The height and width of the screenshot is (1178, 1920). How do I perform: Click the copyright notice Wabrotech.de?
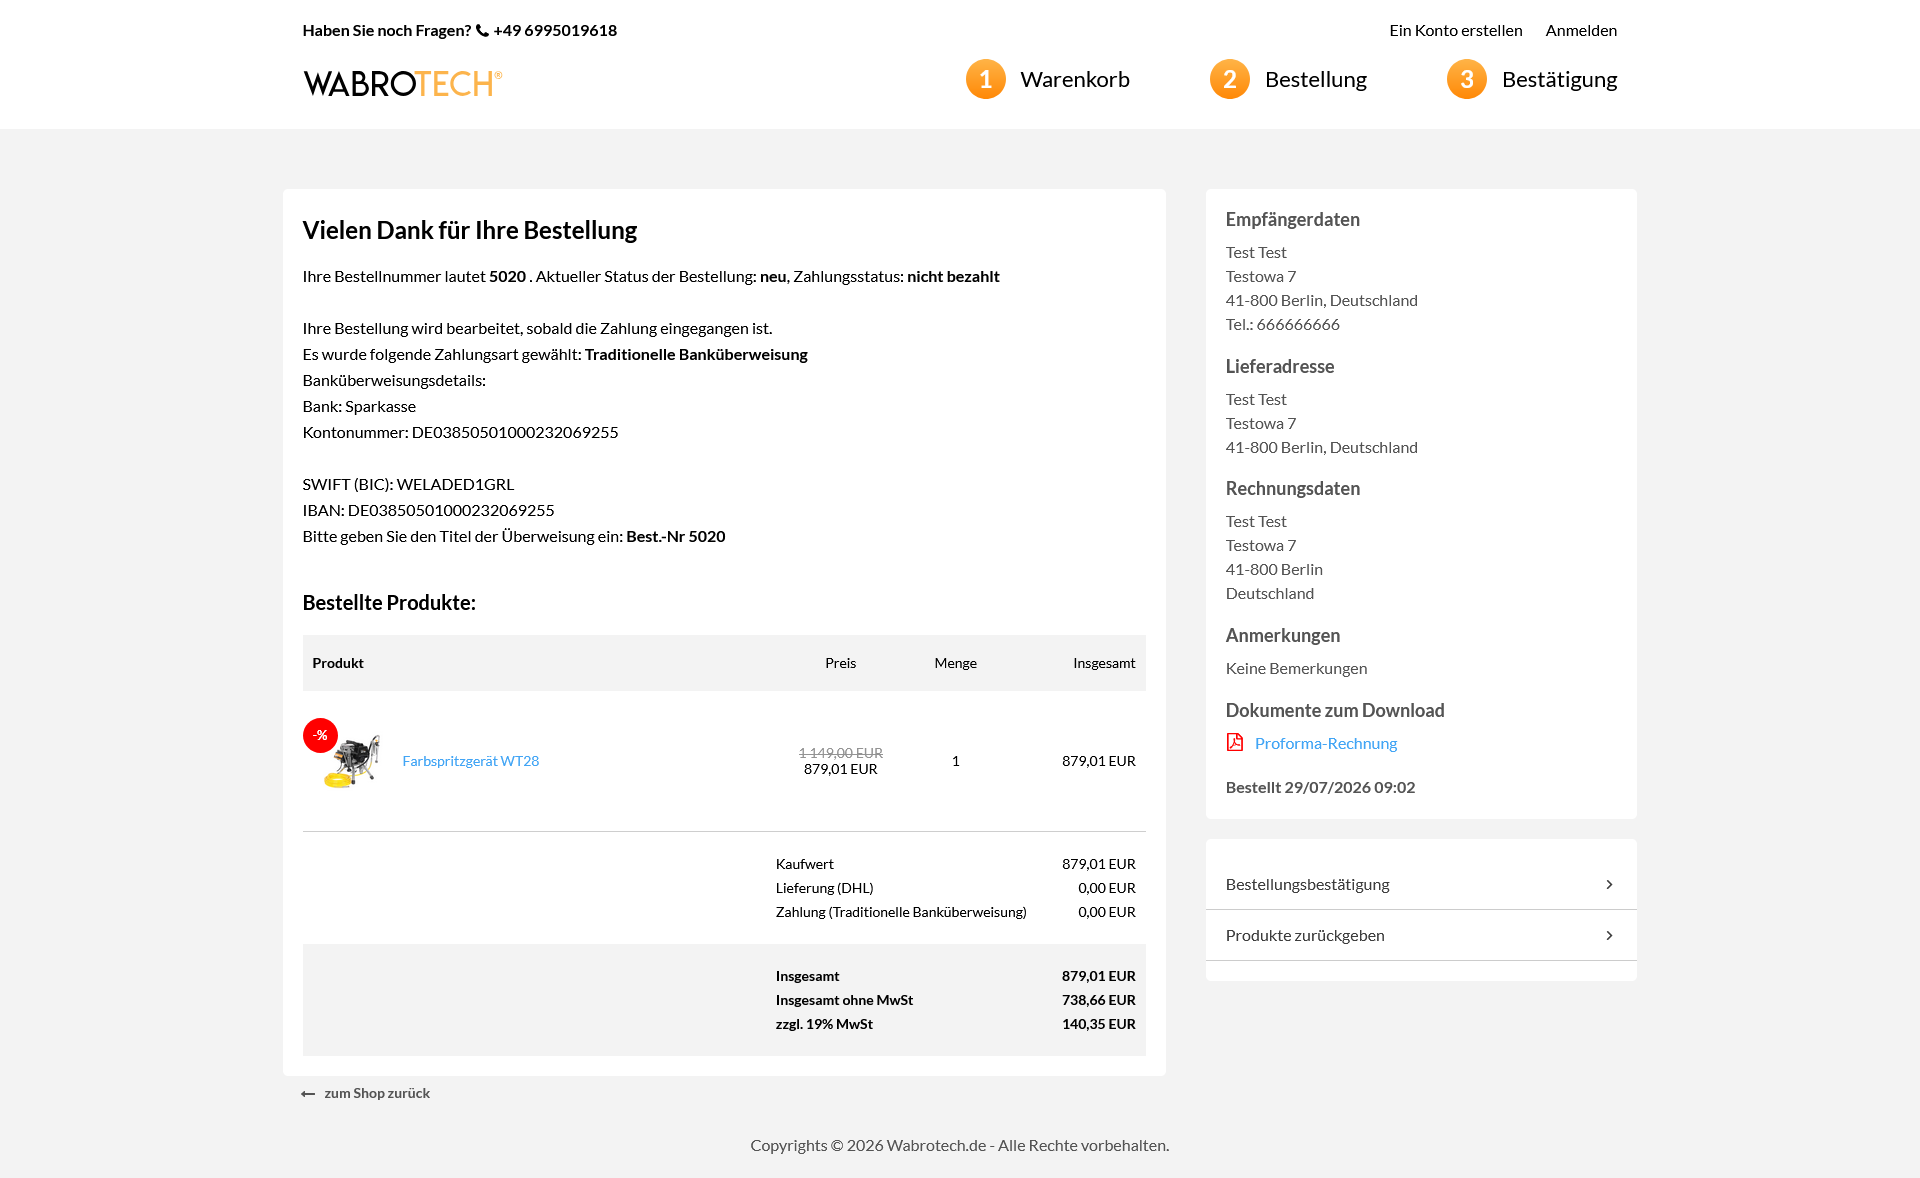pyautogui.click(x=959, y=1145)
